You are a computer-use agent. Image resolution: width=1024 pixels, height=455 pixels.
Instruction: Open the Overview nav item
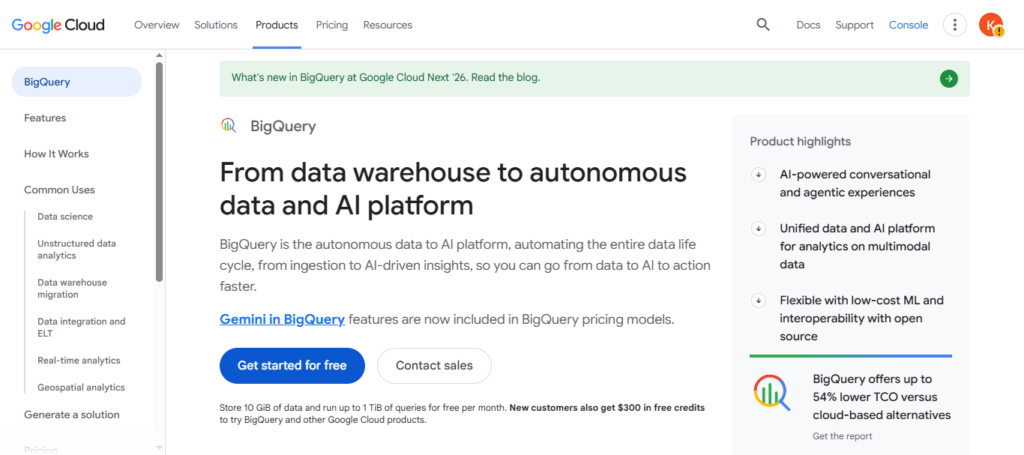[x=157, y=25]
